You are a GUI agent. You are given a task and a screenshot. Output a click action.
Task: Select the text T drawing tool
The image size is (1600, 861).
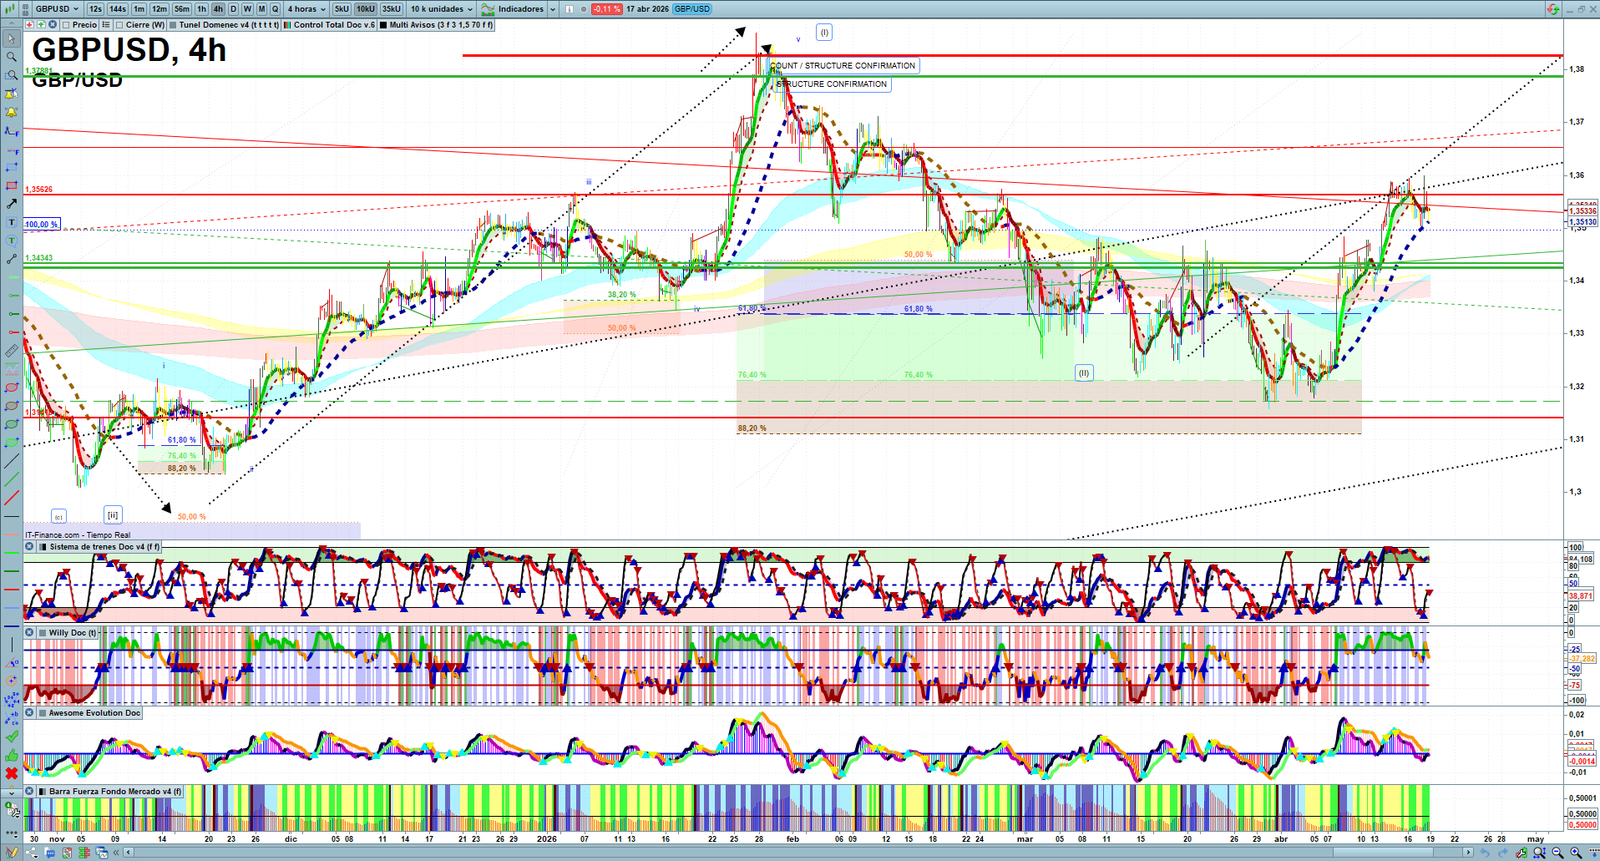pyautogui.click(x=11, y=222)
